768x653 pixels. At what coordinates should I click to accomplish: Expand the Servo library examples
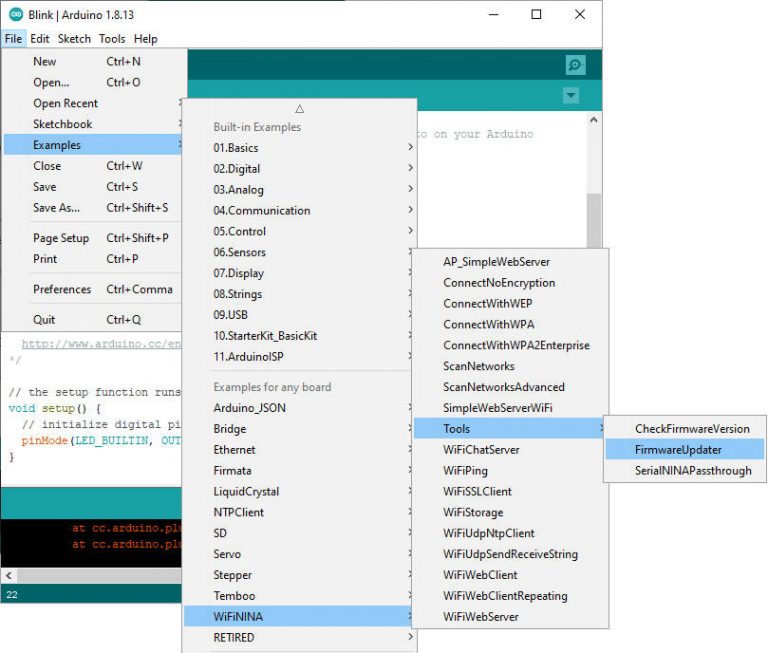coord(299,554)
